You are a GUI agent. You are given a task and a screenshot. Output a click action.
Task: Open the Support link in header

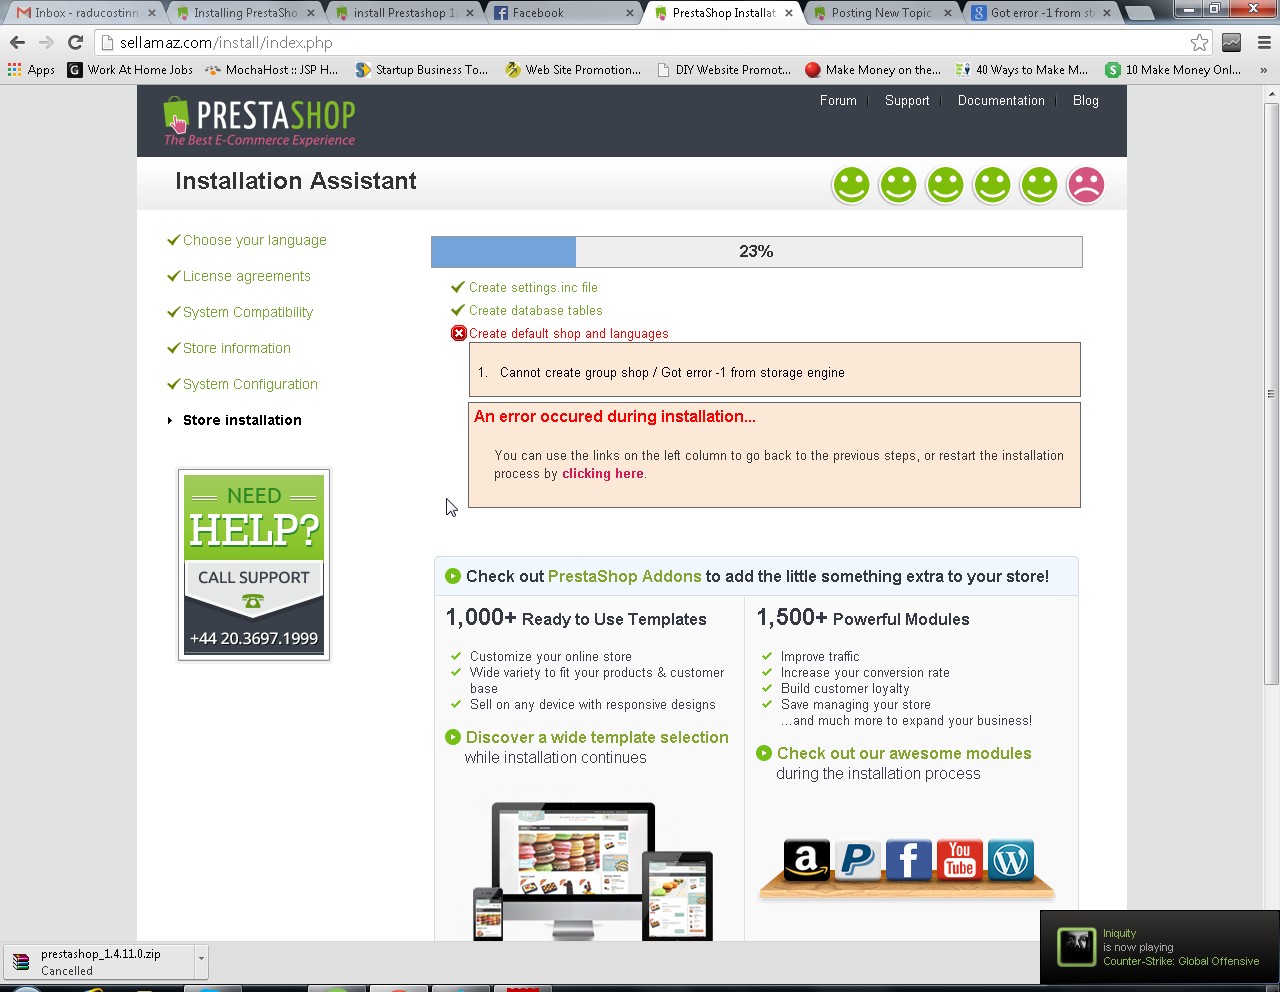(x=907, y=100)
